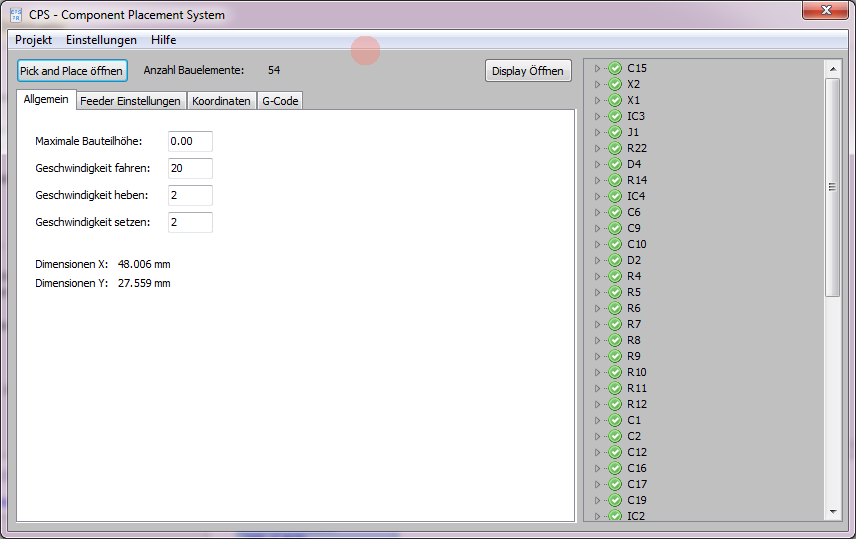Click the green check icon beside R10
This screenshot has width=856, height=539.
[615, 372]
